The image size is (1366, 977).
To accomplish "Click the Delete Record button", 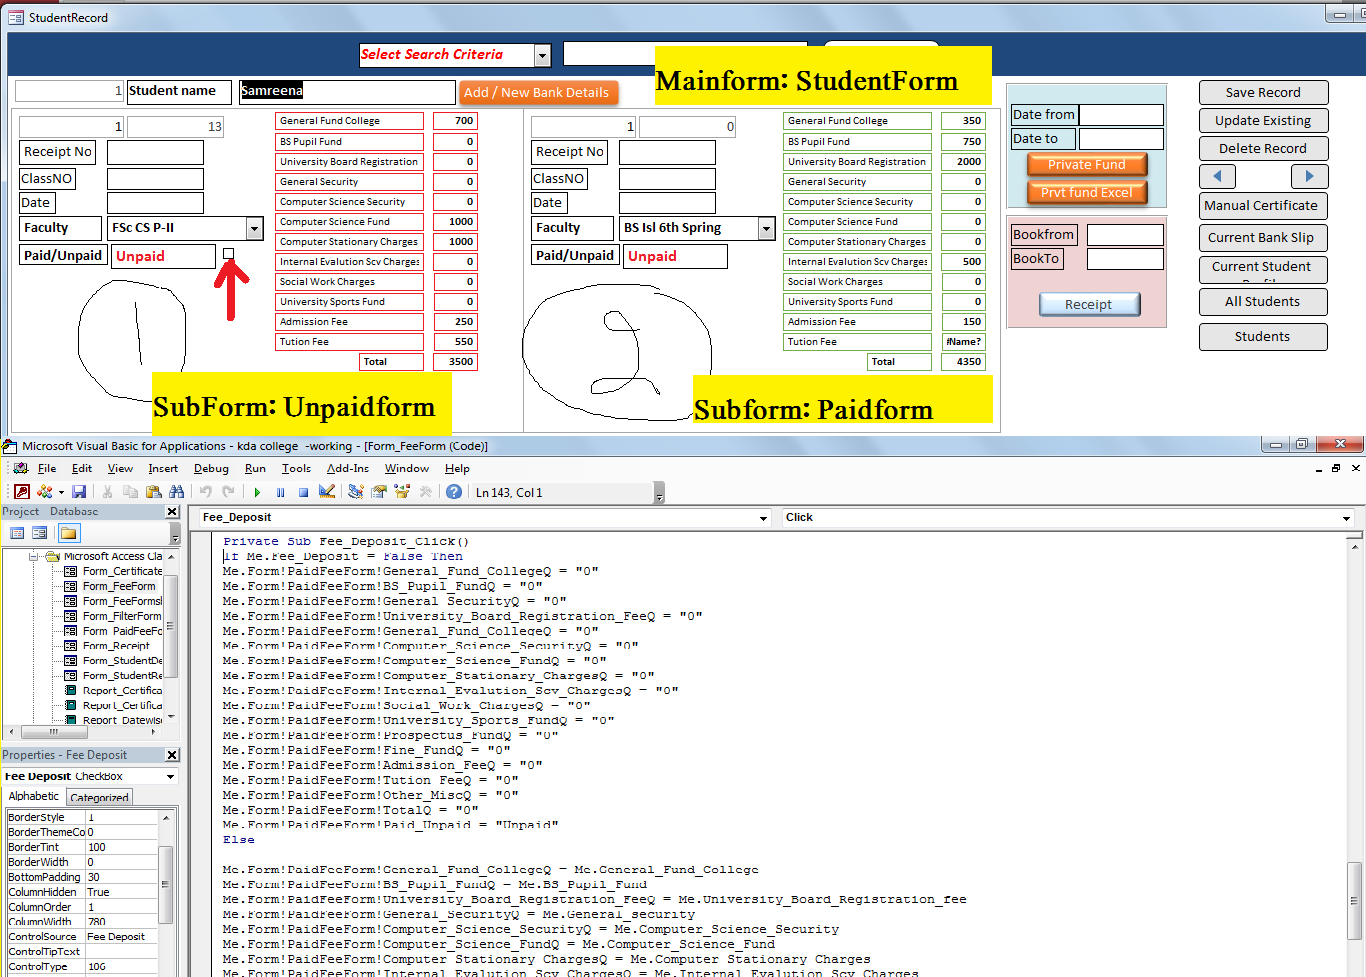I will point(1263,149).
